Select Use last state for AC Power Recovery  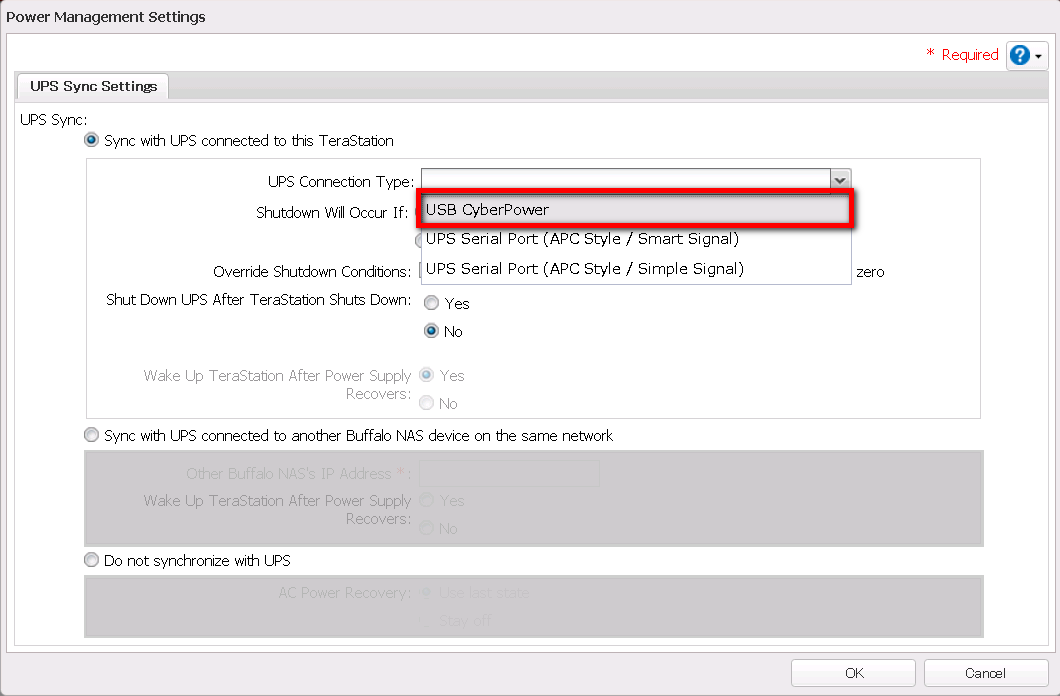pos(427,593)
